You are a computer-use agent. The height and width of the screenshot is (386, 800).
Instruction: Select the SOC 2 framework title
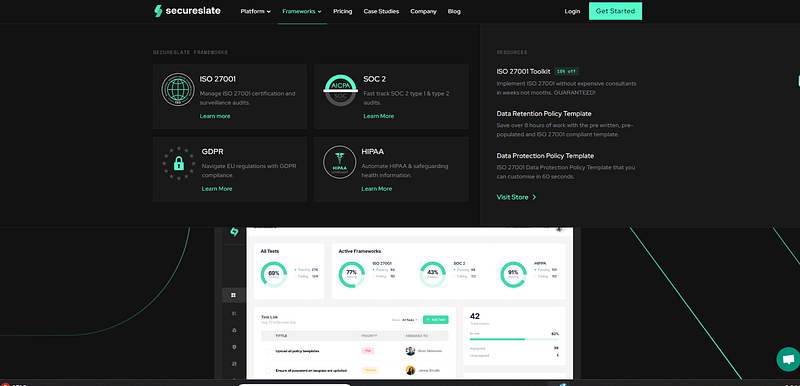pyautogui.click(x=374, y=79)
